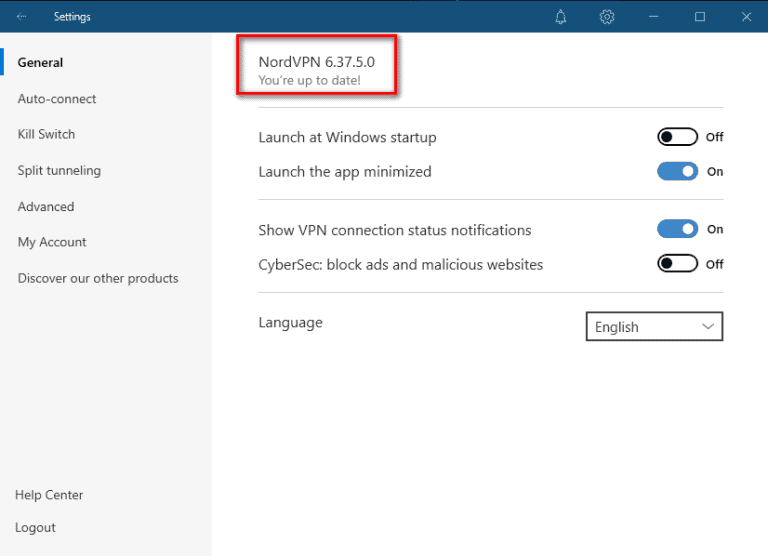Go to Kill Switch settings

(x=46, y=134)
